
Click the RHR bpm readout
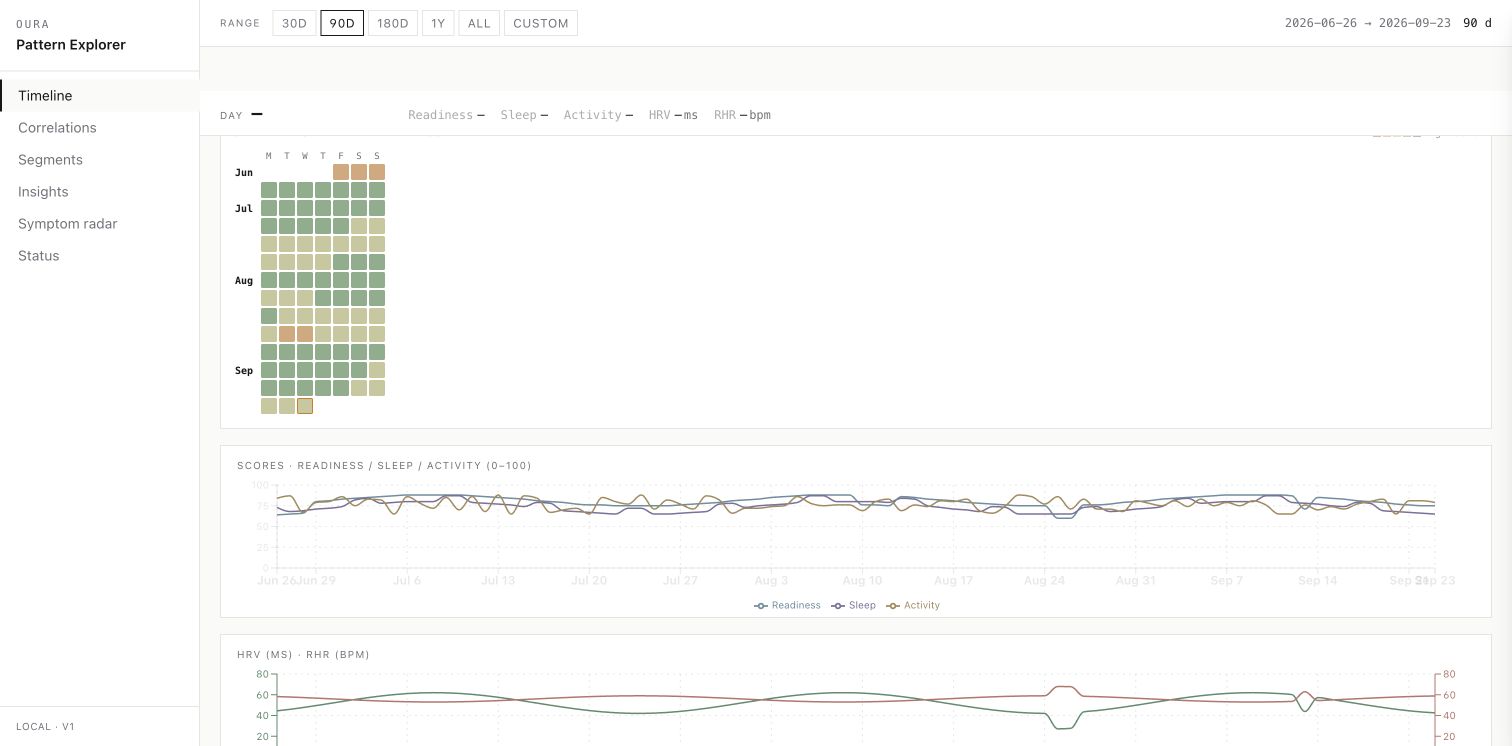click(x=742, y=115)
